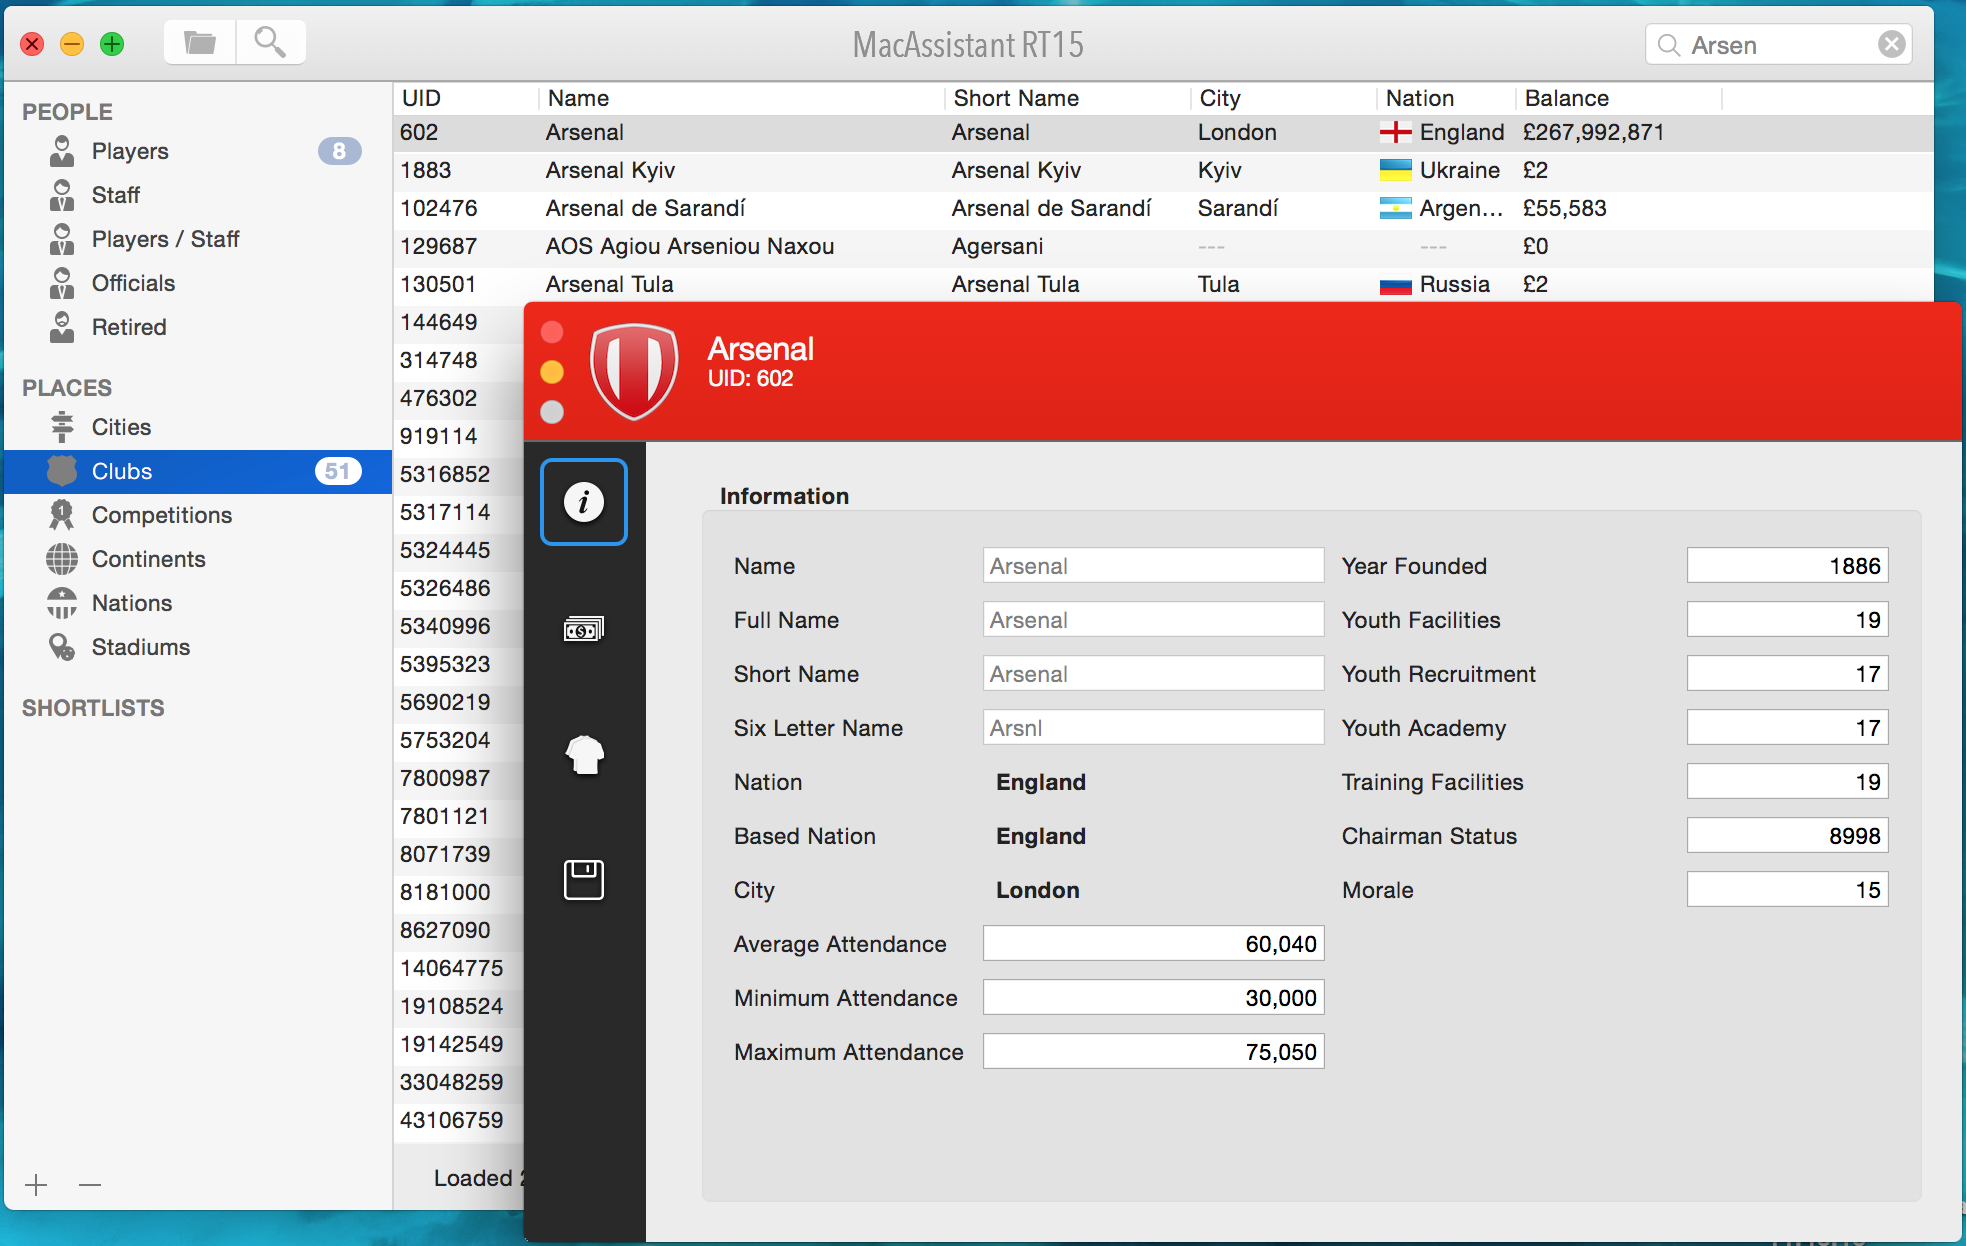
Task: Open the finances money icon tab
Action: point(584,629)
